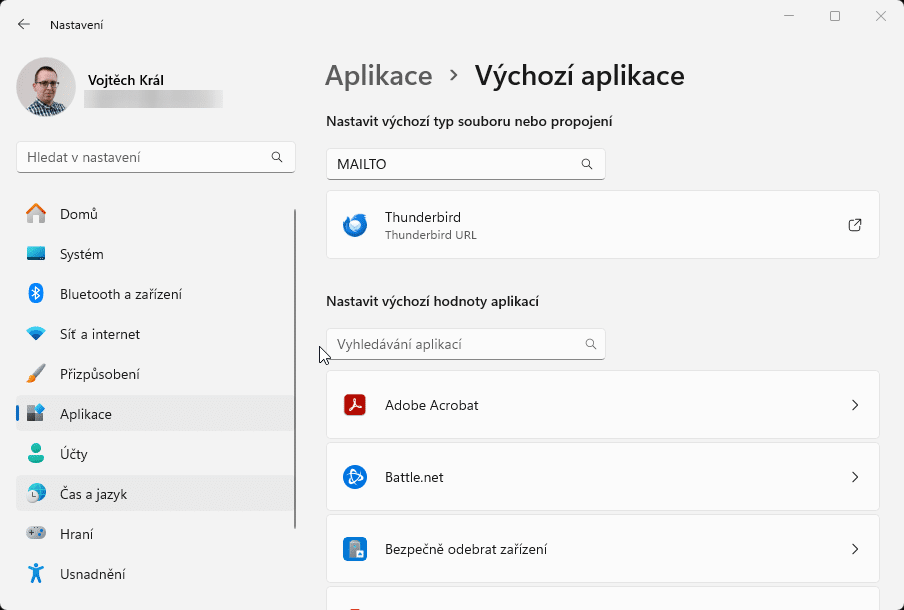Click the MAILTO search magnifier
This screenshot has height=610, width=904.
(x=587, y=164)
